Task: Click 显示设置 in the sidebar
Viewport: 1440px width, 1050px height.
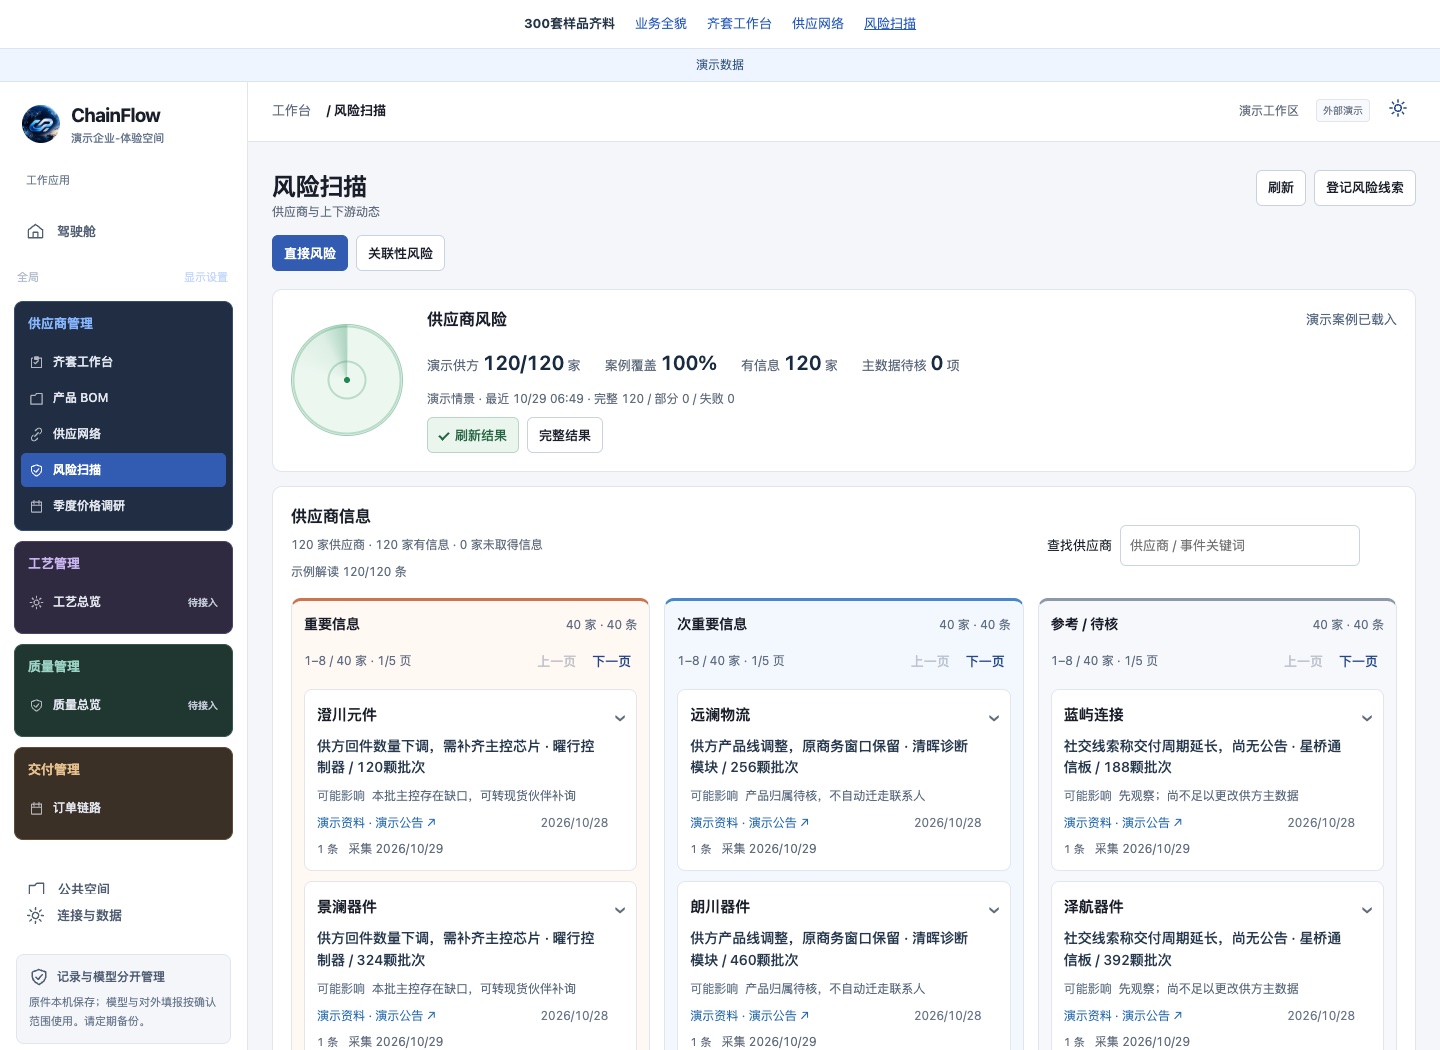Action: tap(206, 277)
